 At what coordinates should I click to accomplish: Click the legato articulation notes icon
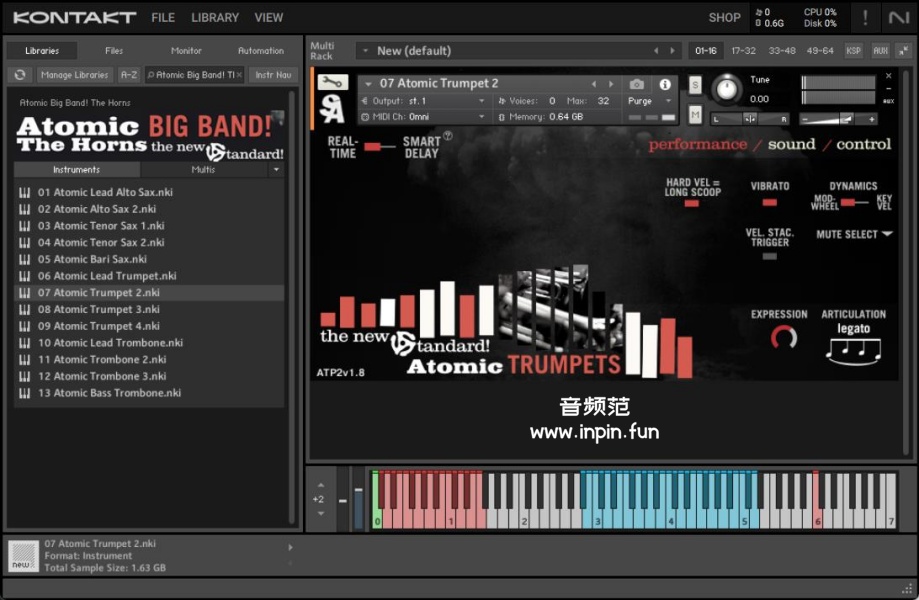[x=853, y=350]
